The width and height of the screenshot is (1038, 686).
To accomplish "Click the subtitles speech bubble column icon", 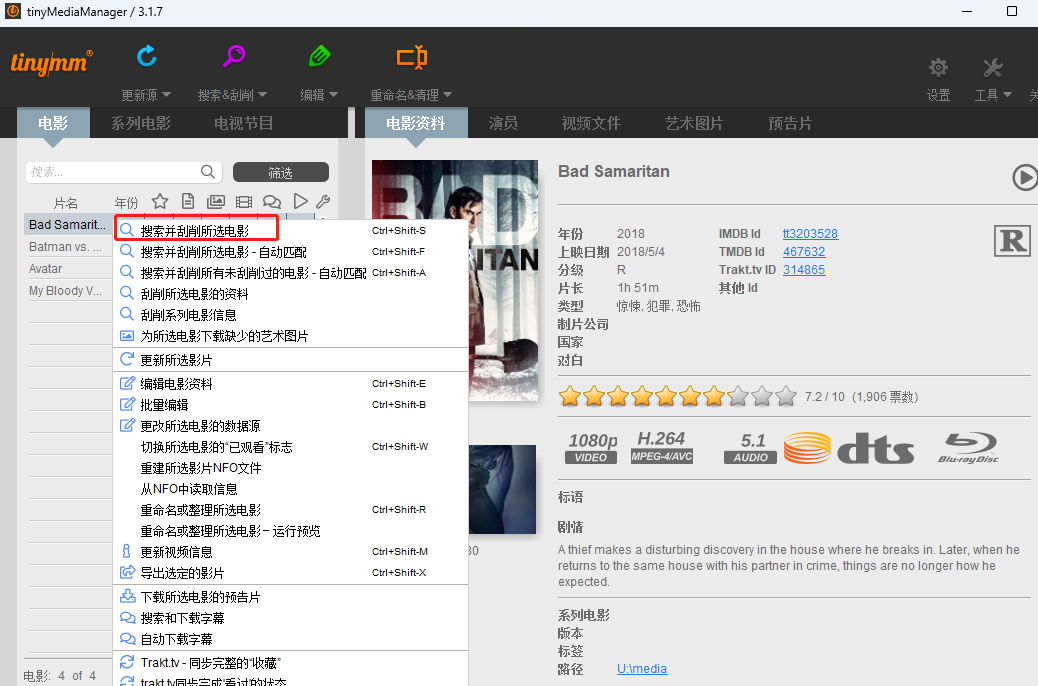I will pyautogui.click(x=272, y=201).
